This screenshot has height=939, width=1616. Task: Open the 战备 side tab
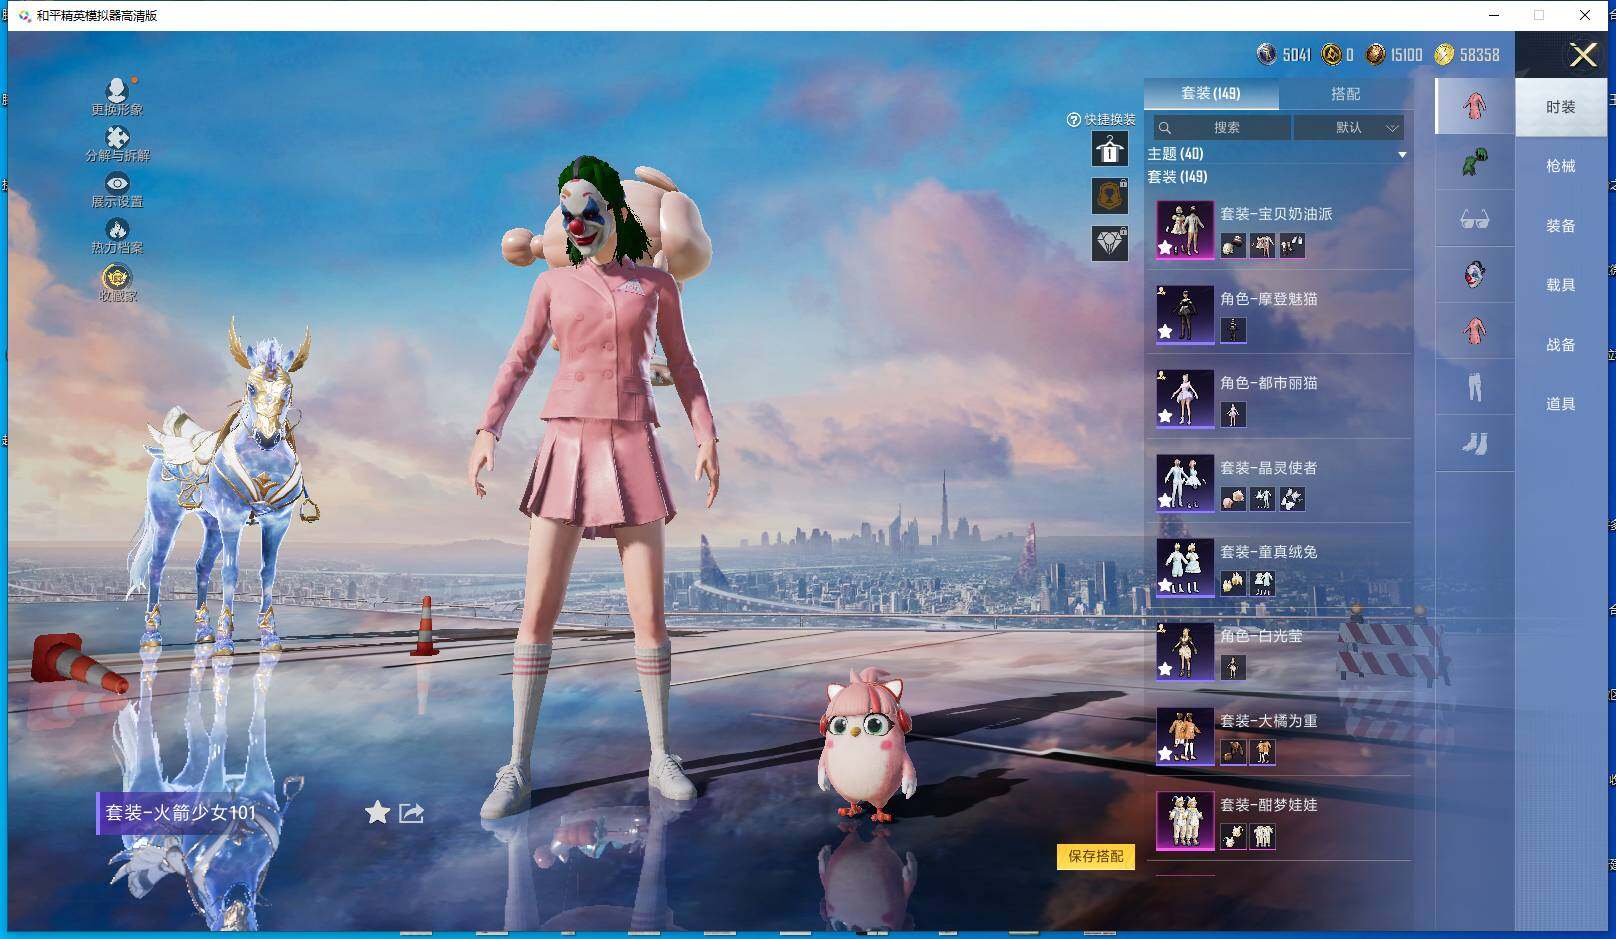pyautogui.click(x=1560, y=345)
